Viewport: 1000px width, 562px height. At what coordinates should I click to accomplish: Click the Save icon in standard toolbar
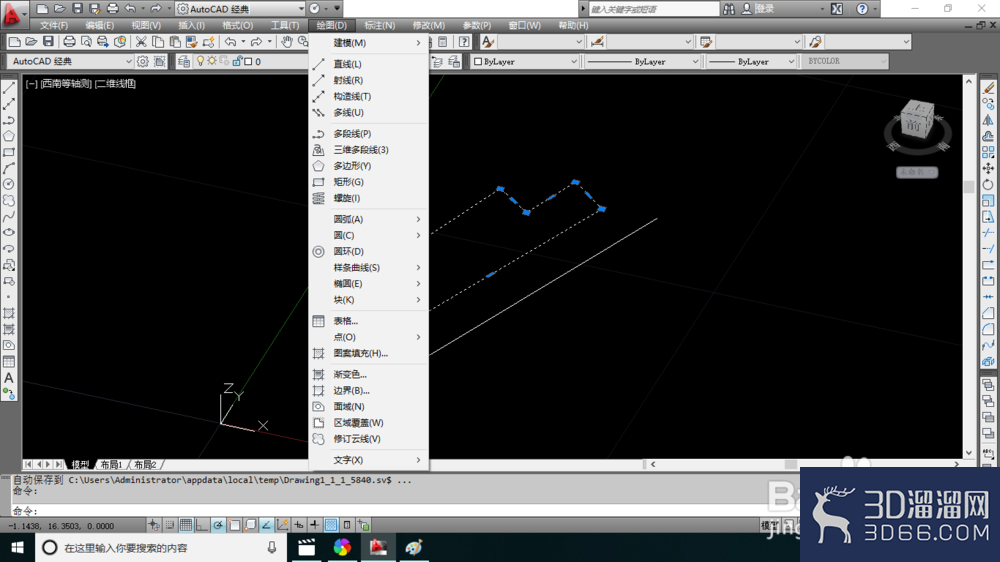[x=48, y=42]
